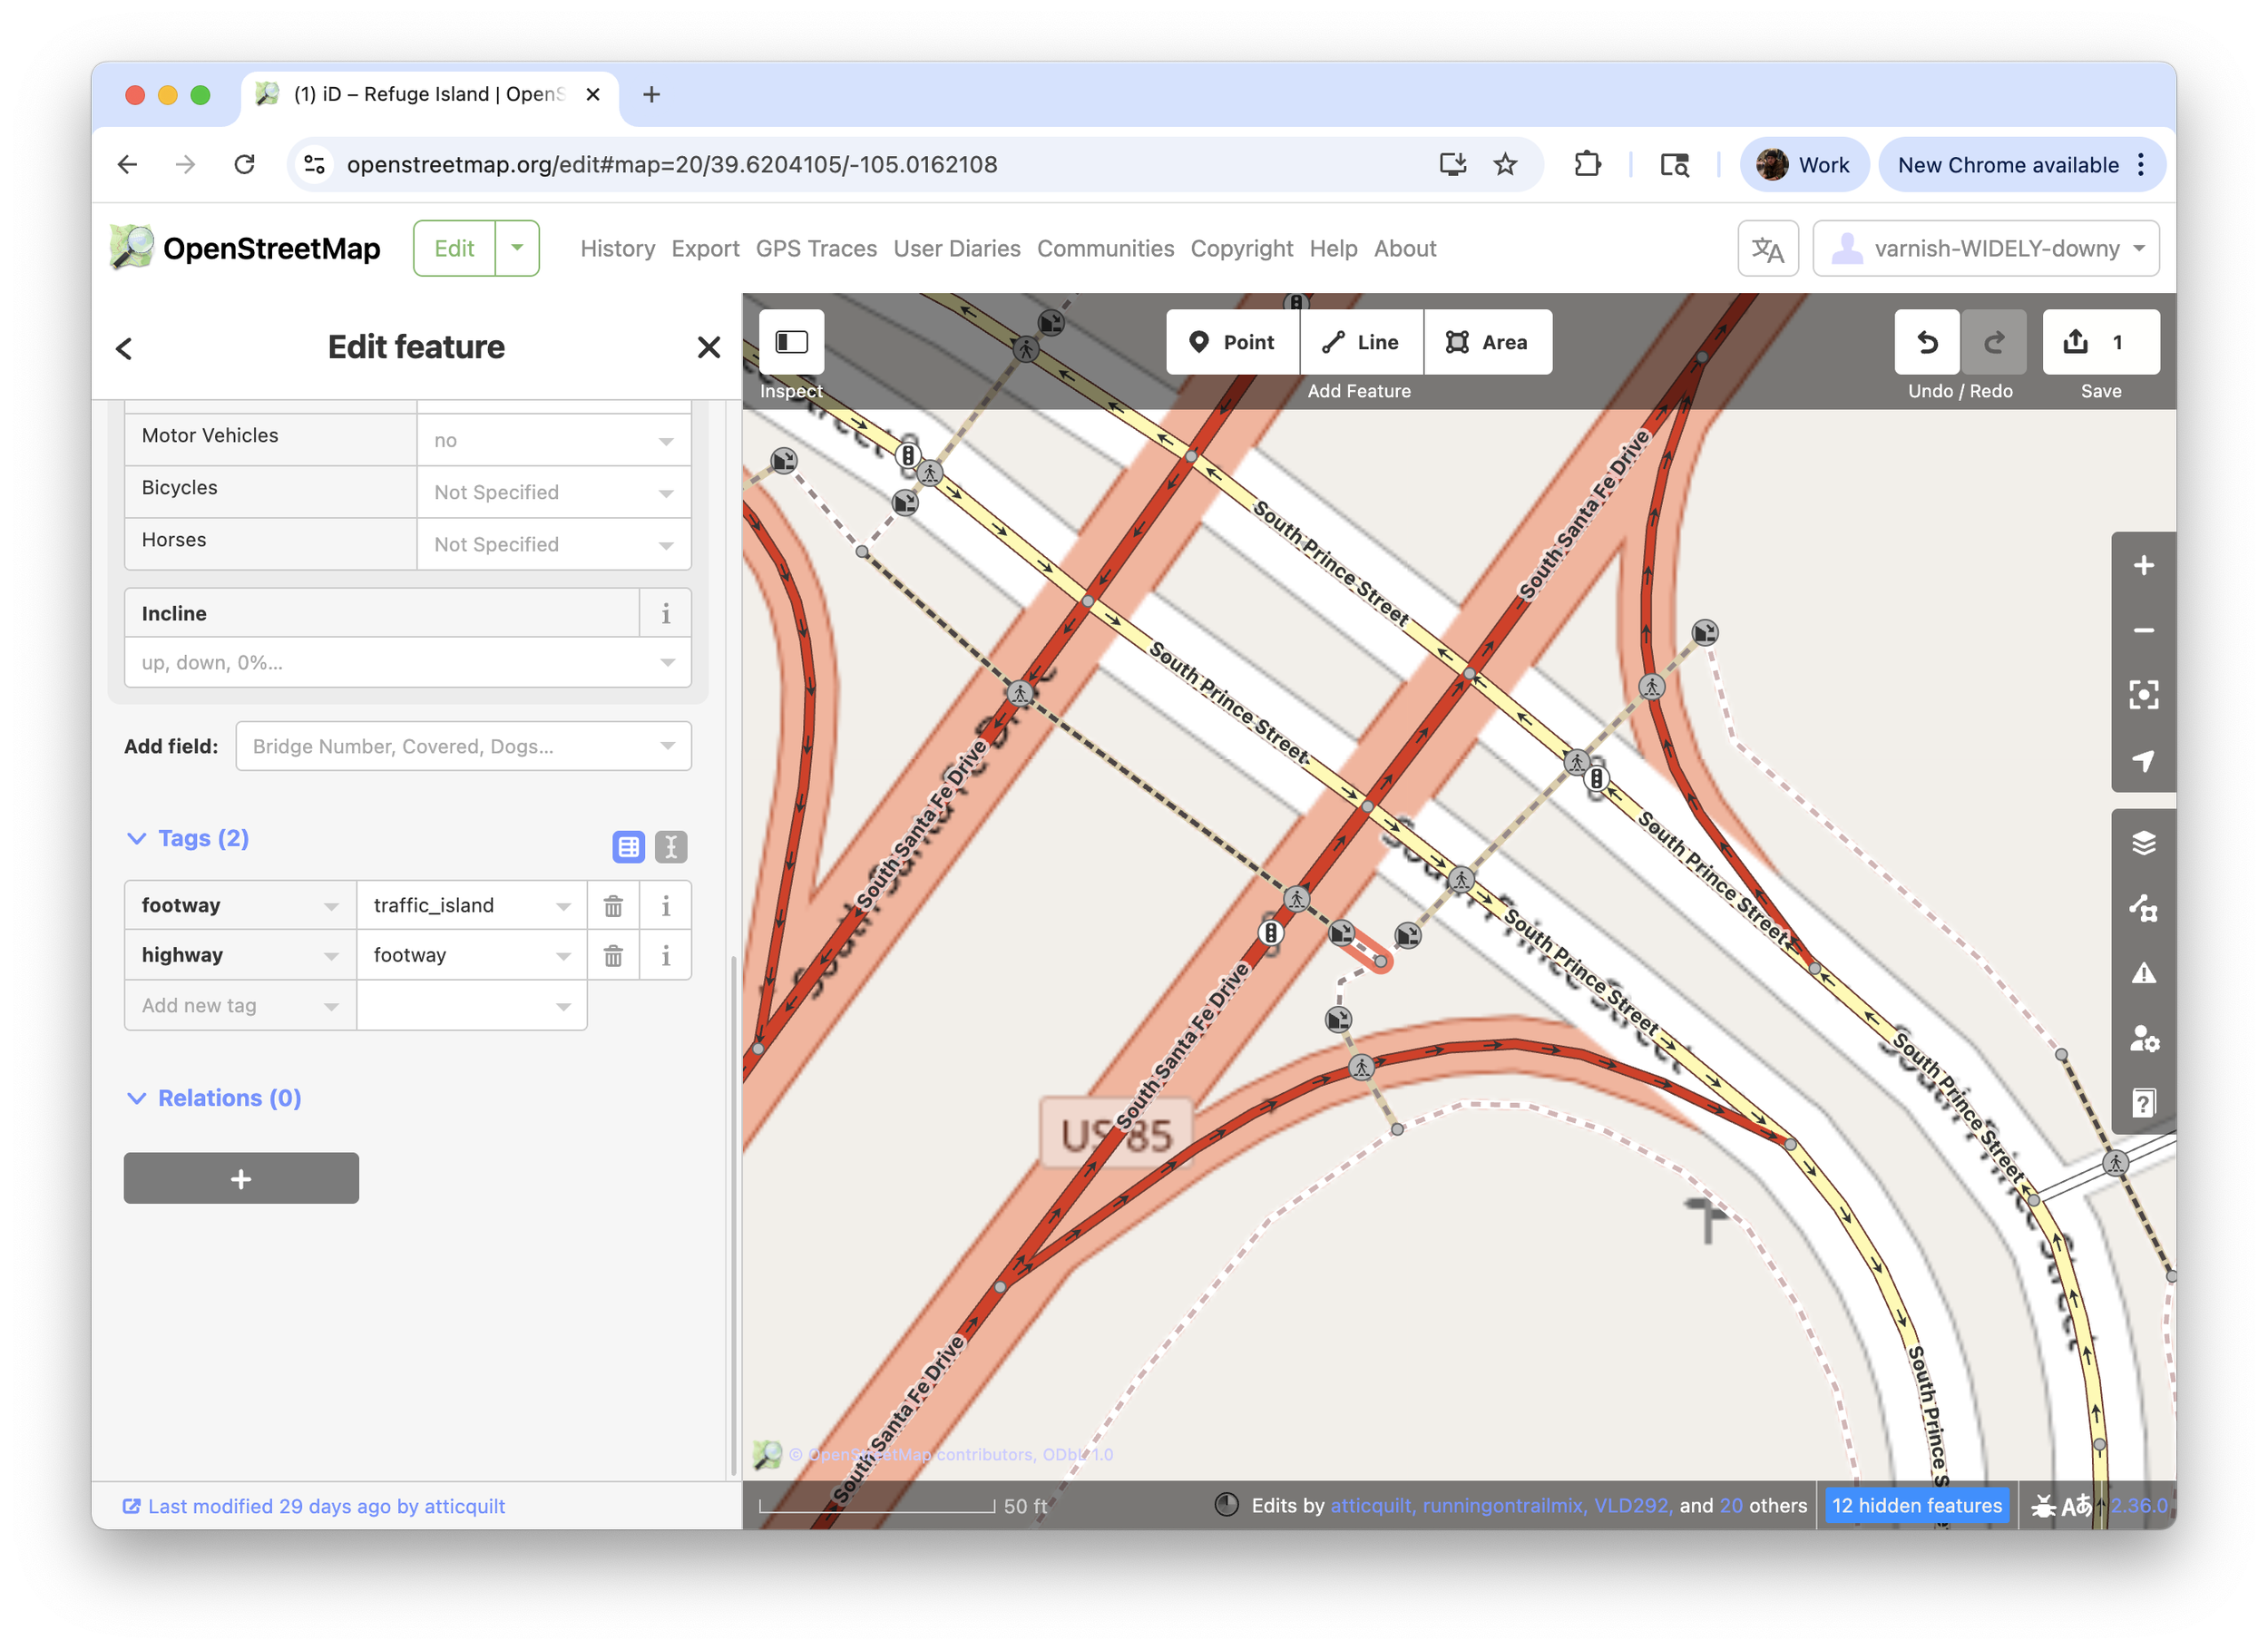Click the Incline input field

pos(395,663)
